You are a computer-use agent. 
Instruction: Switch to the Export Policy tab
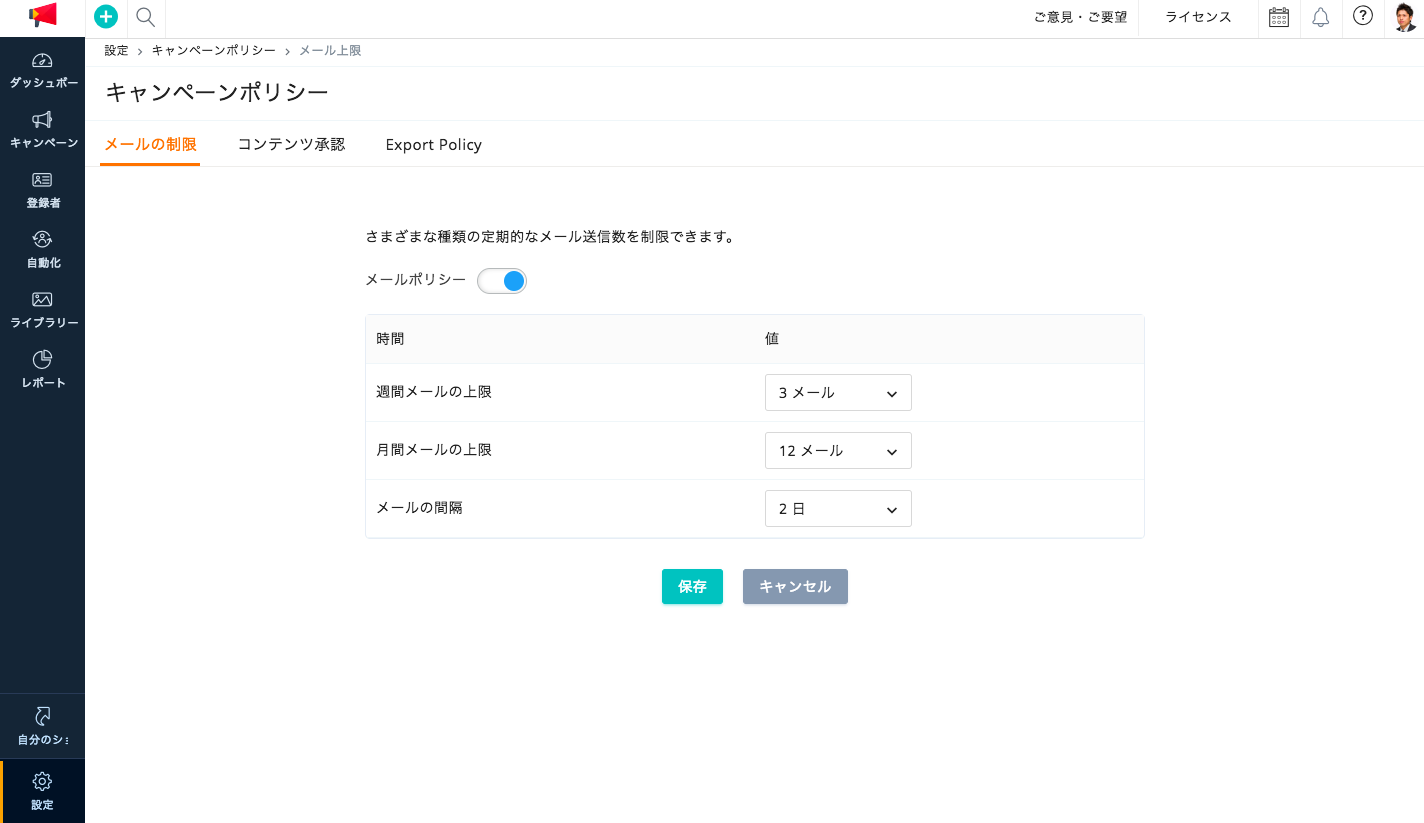tap(434, 145)
